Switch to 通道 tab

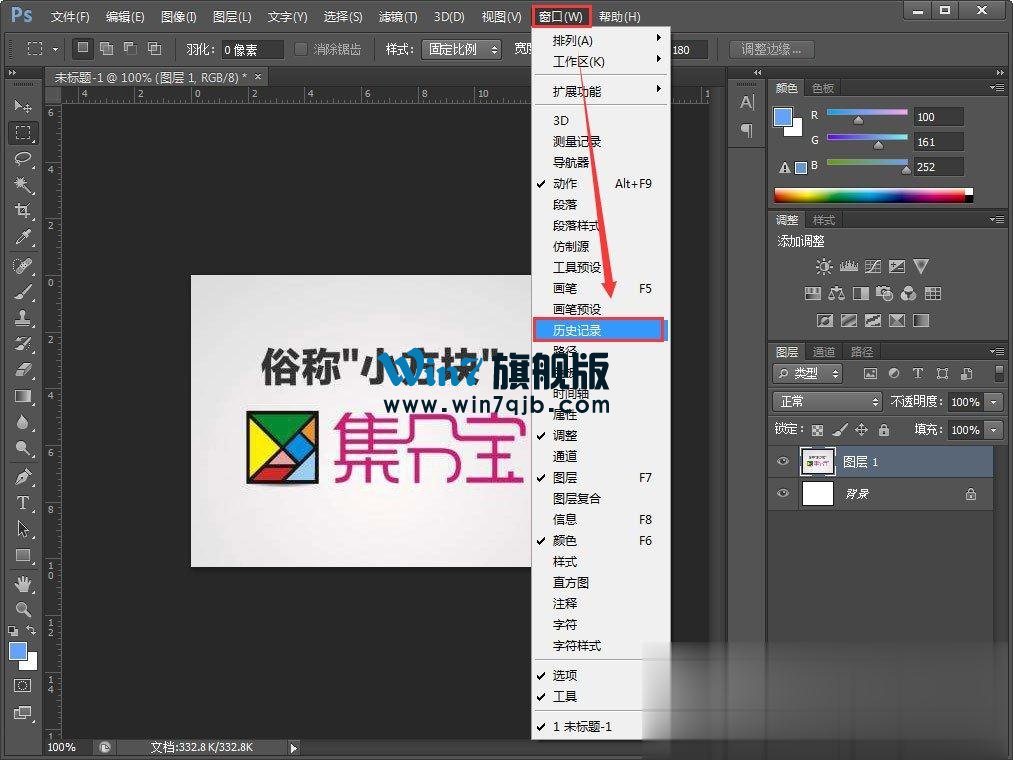[824, 352]
